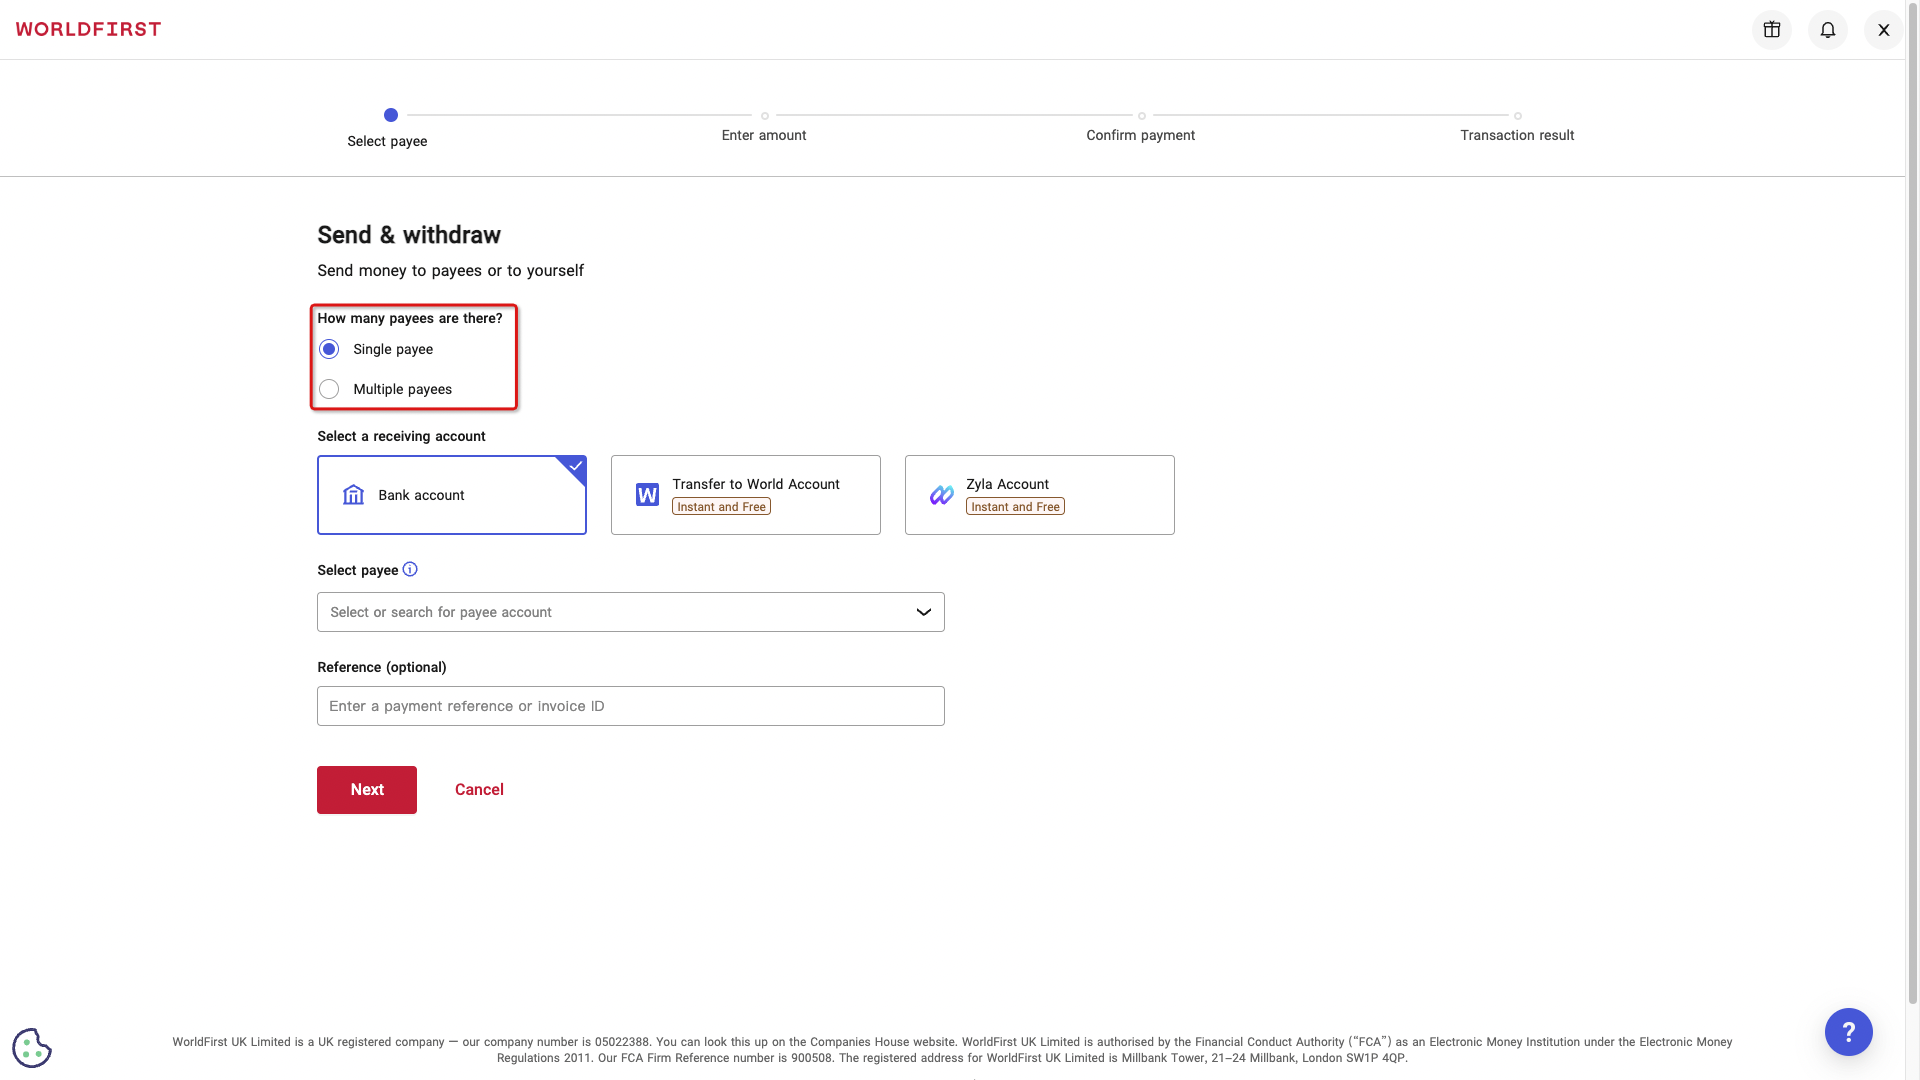
Task: Click the Select payee info icon
Action: (x=410, y=569)
